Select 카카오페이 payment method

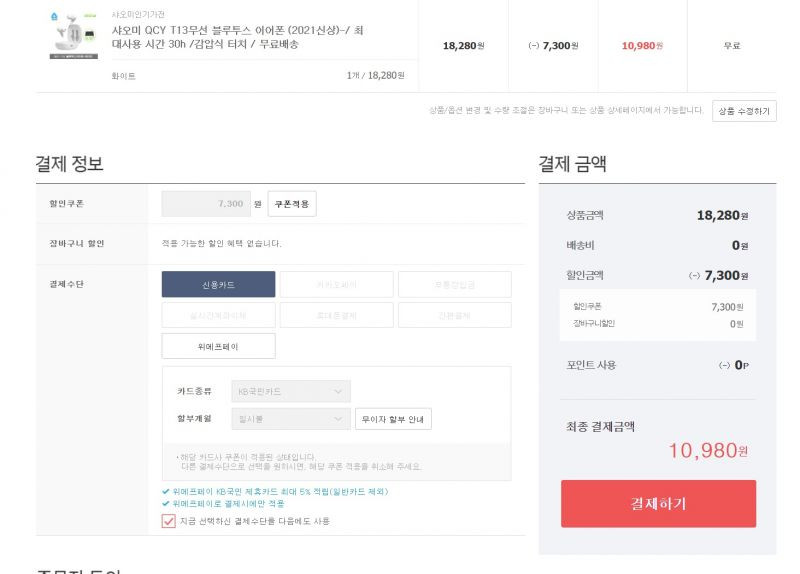pyautogui.click(x=337, y=285)
